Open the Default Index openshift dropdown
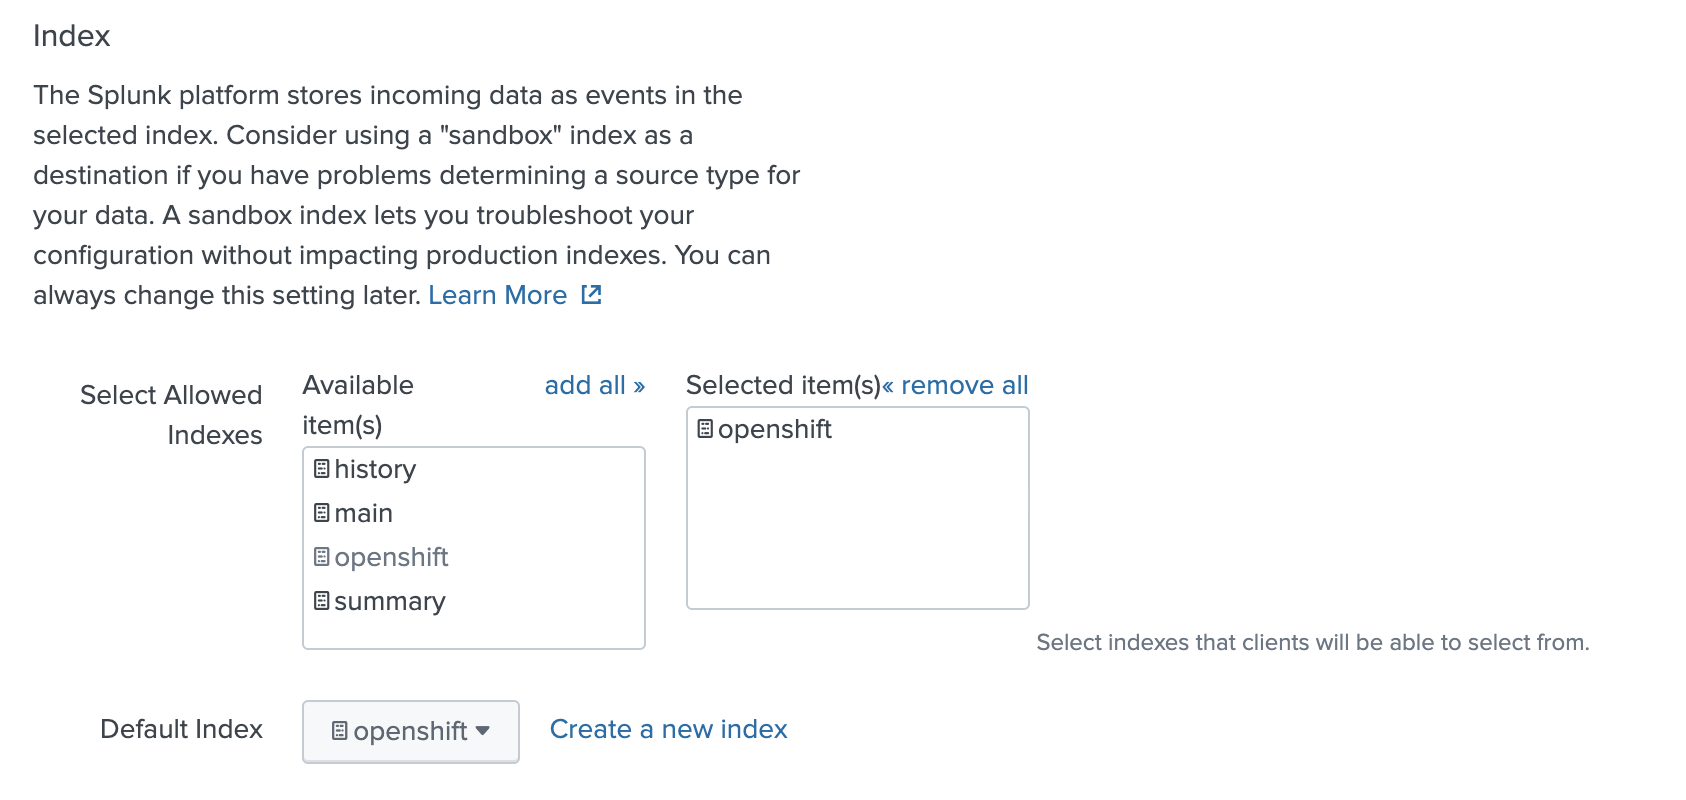 click(x=410, y=731)
